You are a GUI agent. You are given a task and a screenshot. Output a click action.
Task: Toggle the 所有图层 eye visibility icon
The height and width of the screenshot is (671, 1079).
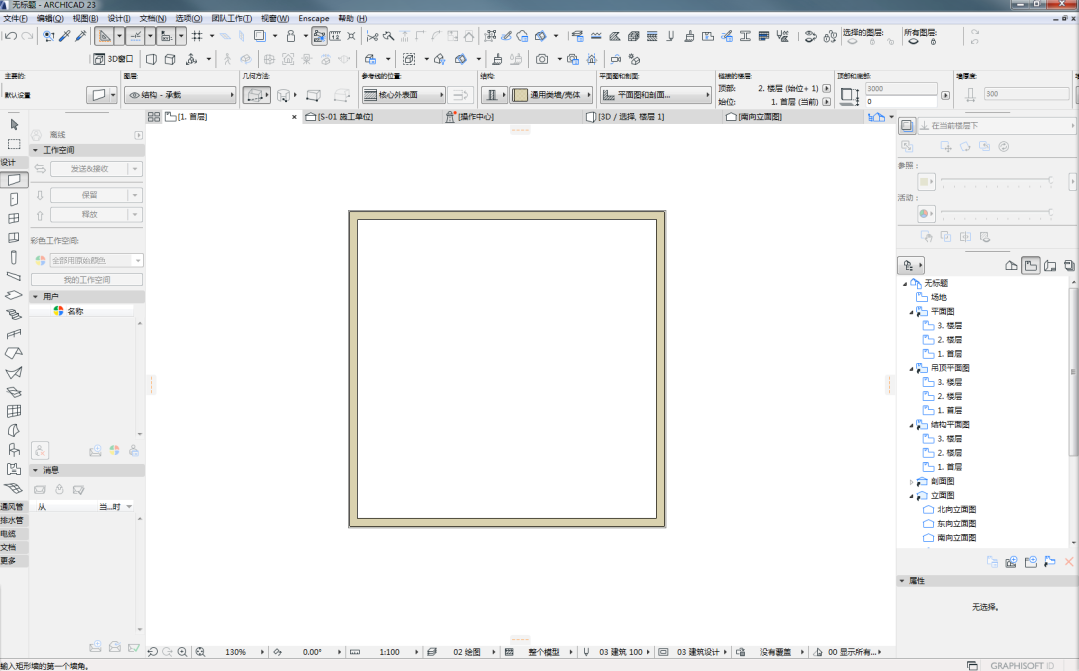tap(914, 41)
